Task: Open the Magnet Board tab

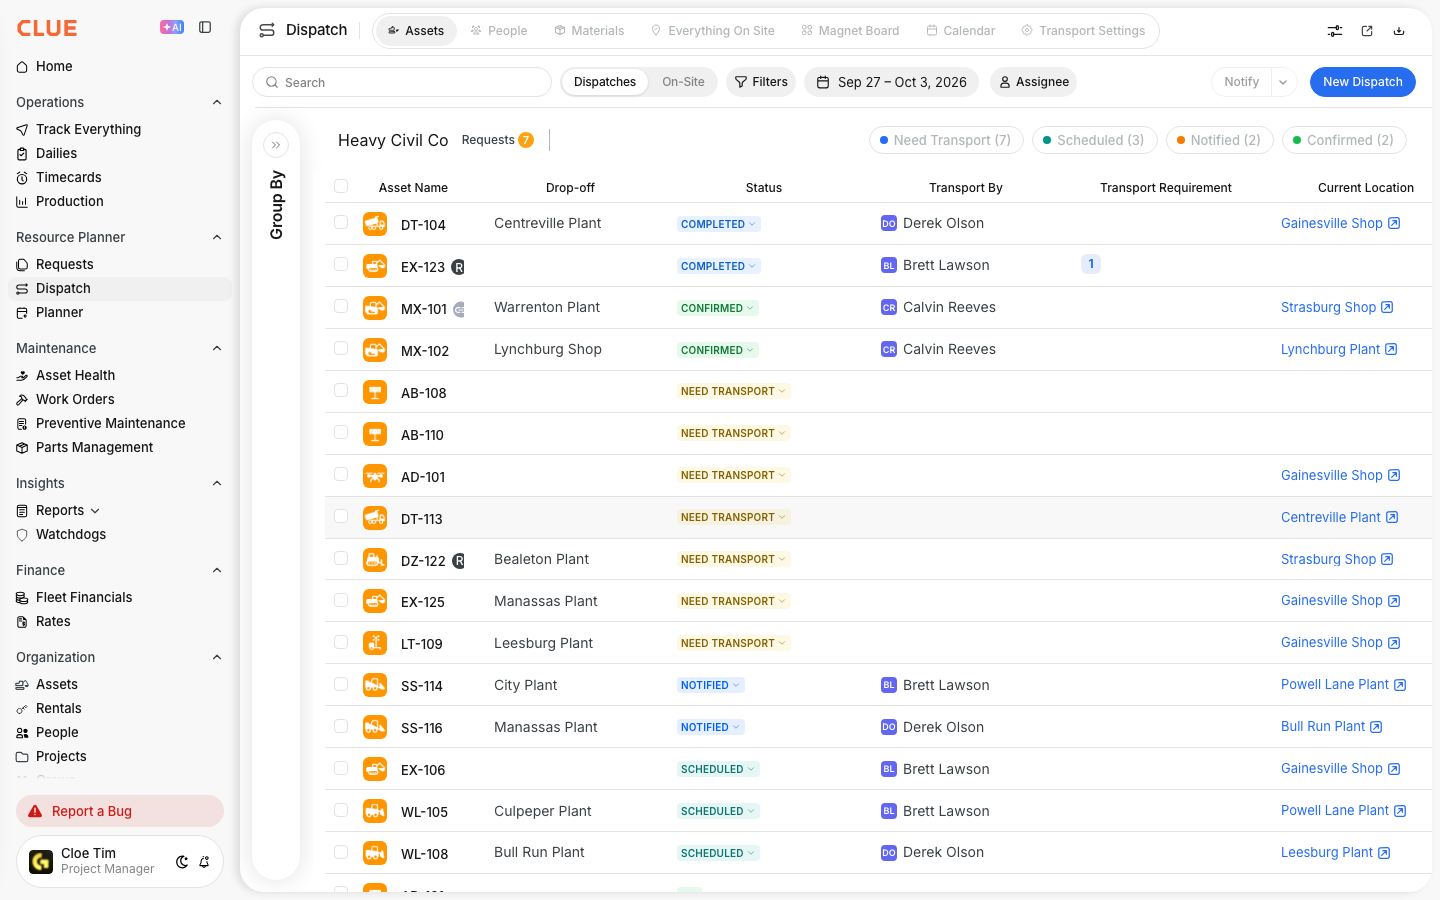Action: (x=850, y=31)
